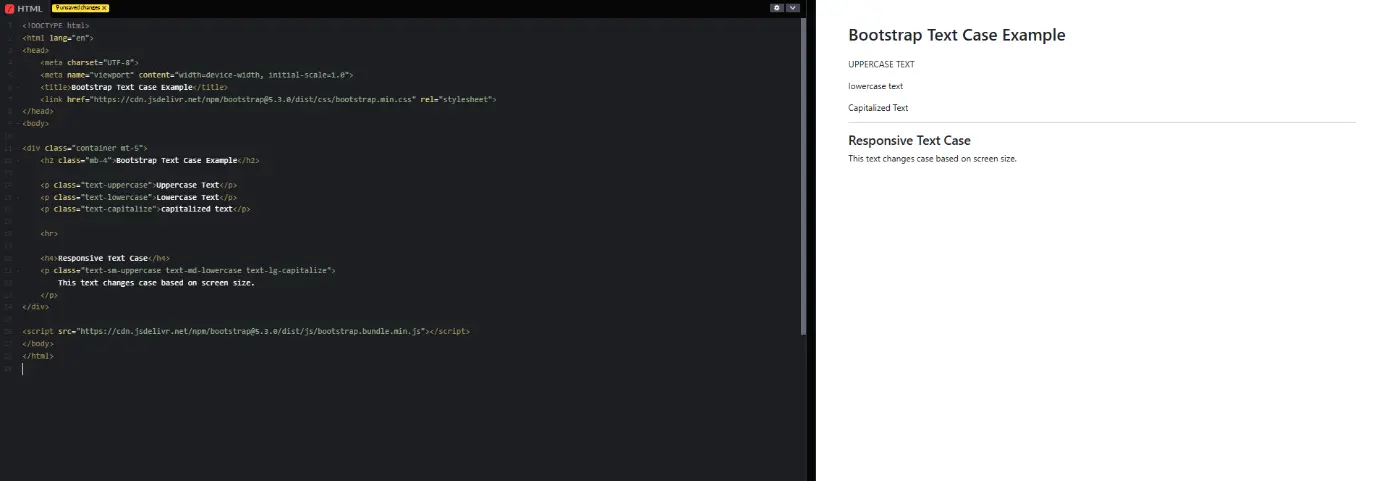Screen dimensions: 1379x481
Task: Click the closing </head> tag line
Action: pos(38,111)
